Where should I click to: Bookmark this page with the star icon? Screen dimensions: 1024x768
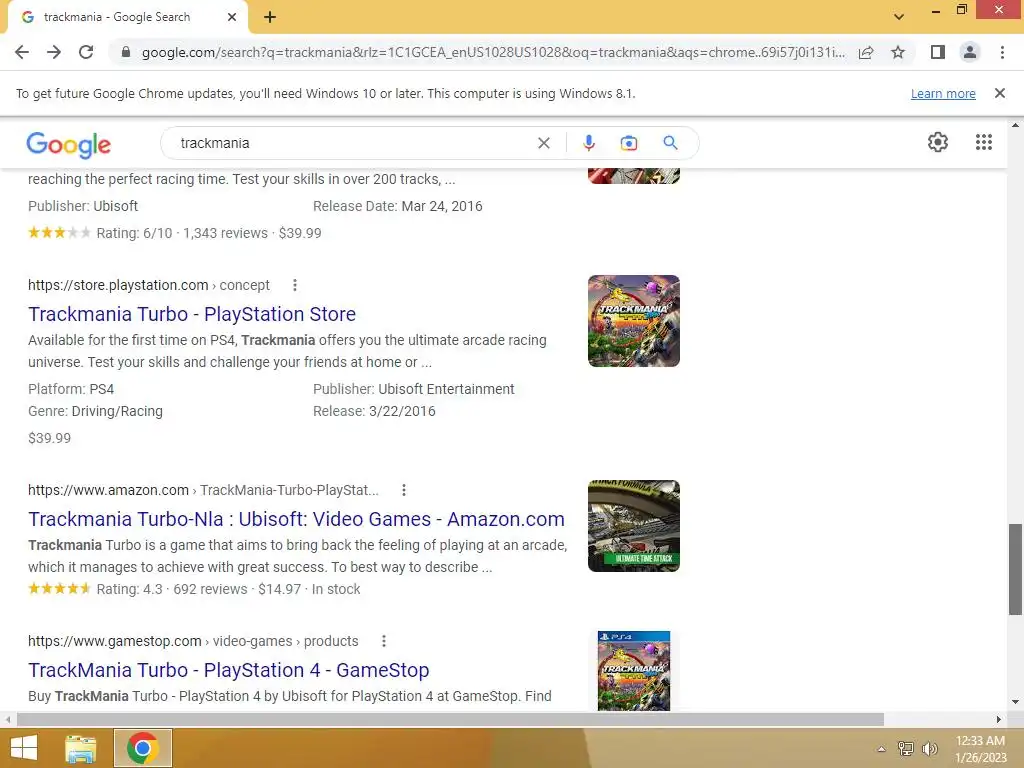898,52
